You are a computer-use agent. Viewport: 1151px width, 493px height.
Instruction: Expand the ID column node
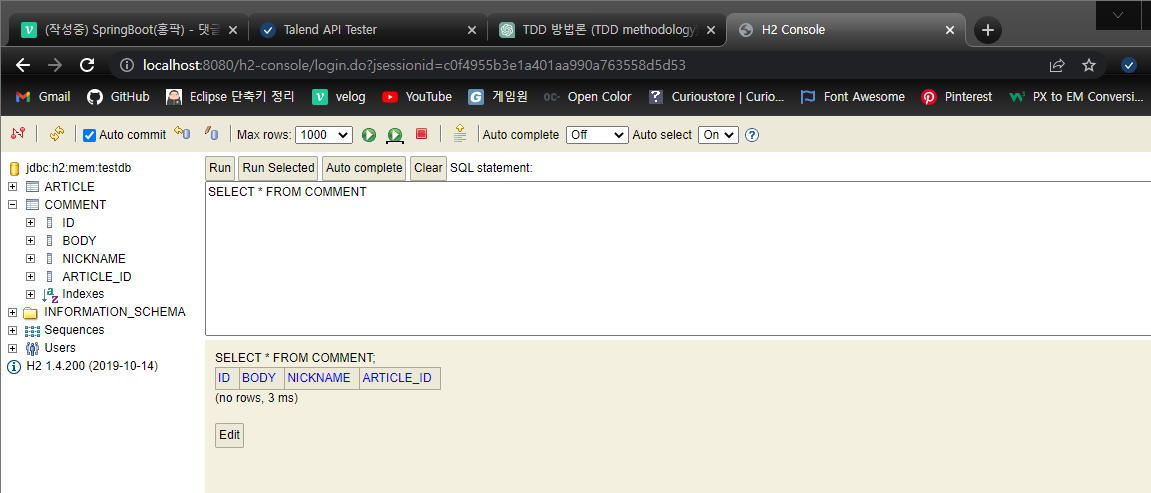point(30,222)
